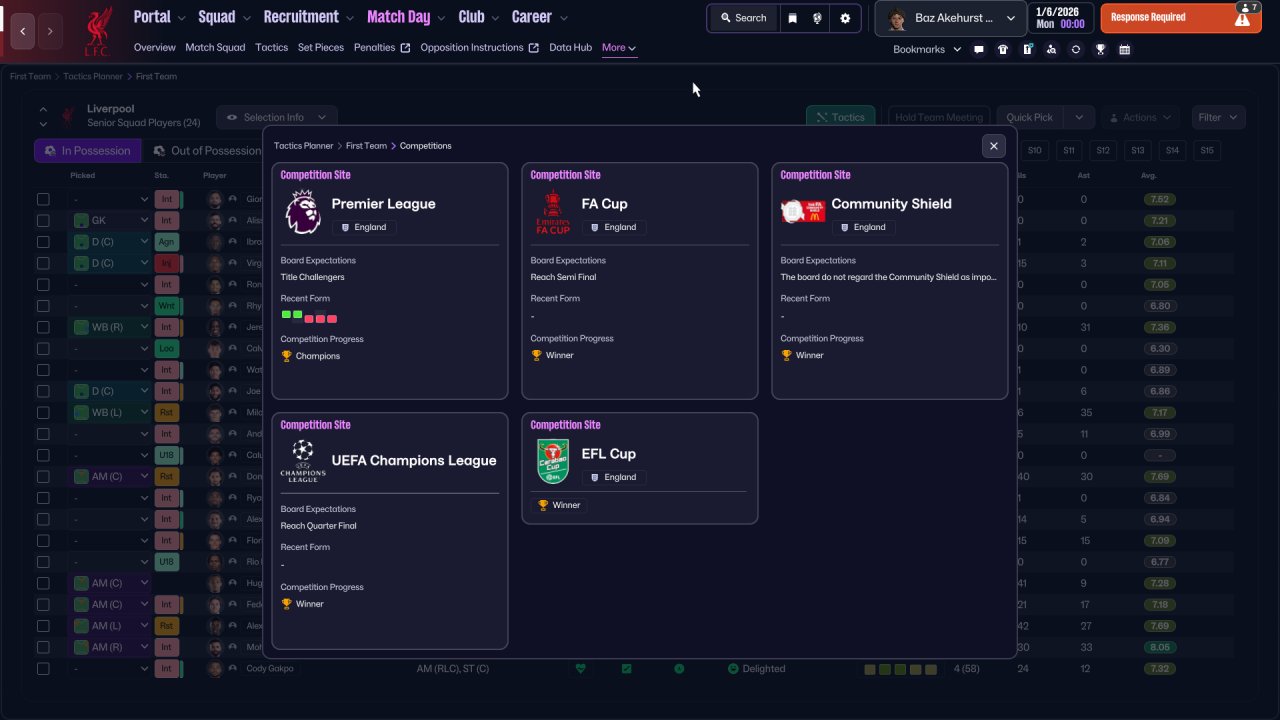1280x720 pixels.
Task: Click the warning triangle on Response Required
Action: tap(1243, 19)
